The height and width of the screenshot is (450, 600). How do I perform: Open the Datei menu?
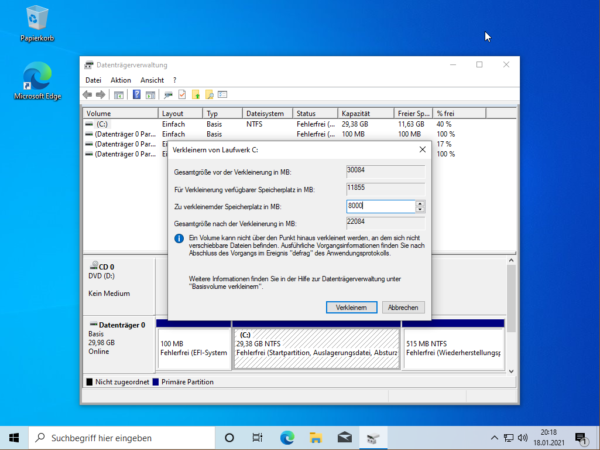(93, 80)
